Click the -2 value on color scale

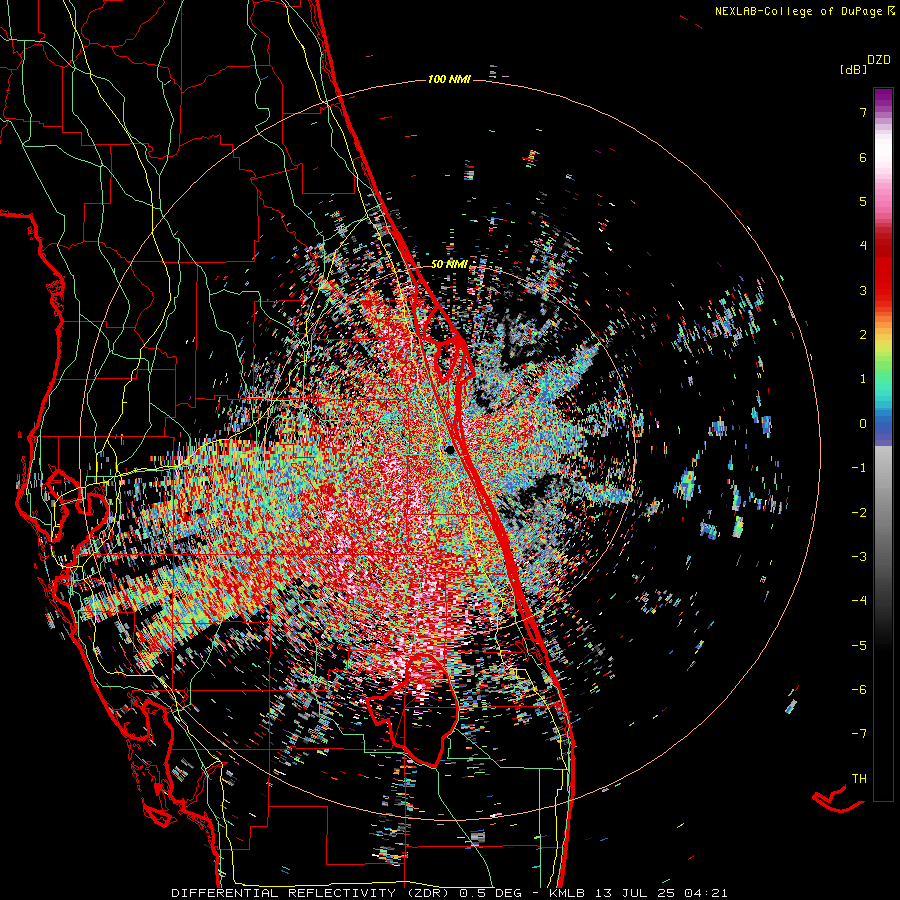tap(859, 513)
